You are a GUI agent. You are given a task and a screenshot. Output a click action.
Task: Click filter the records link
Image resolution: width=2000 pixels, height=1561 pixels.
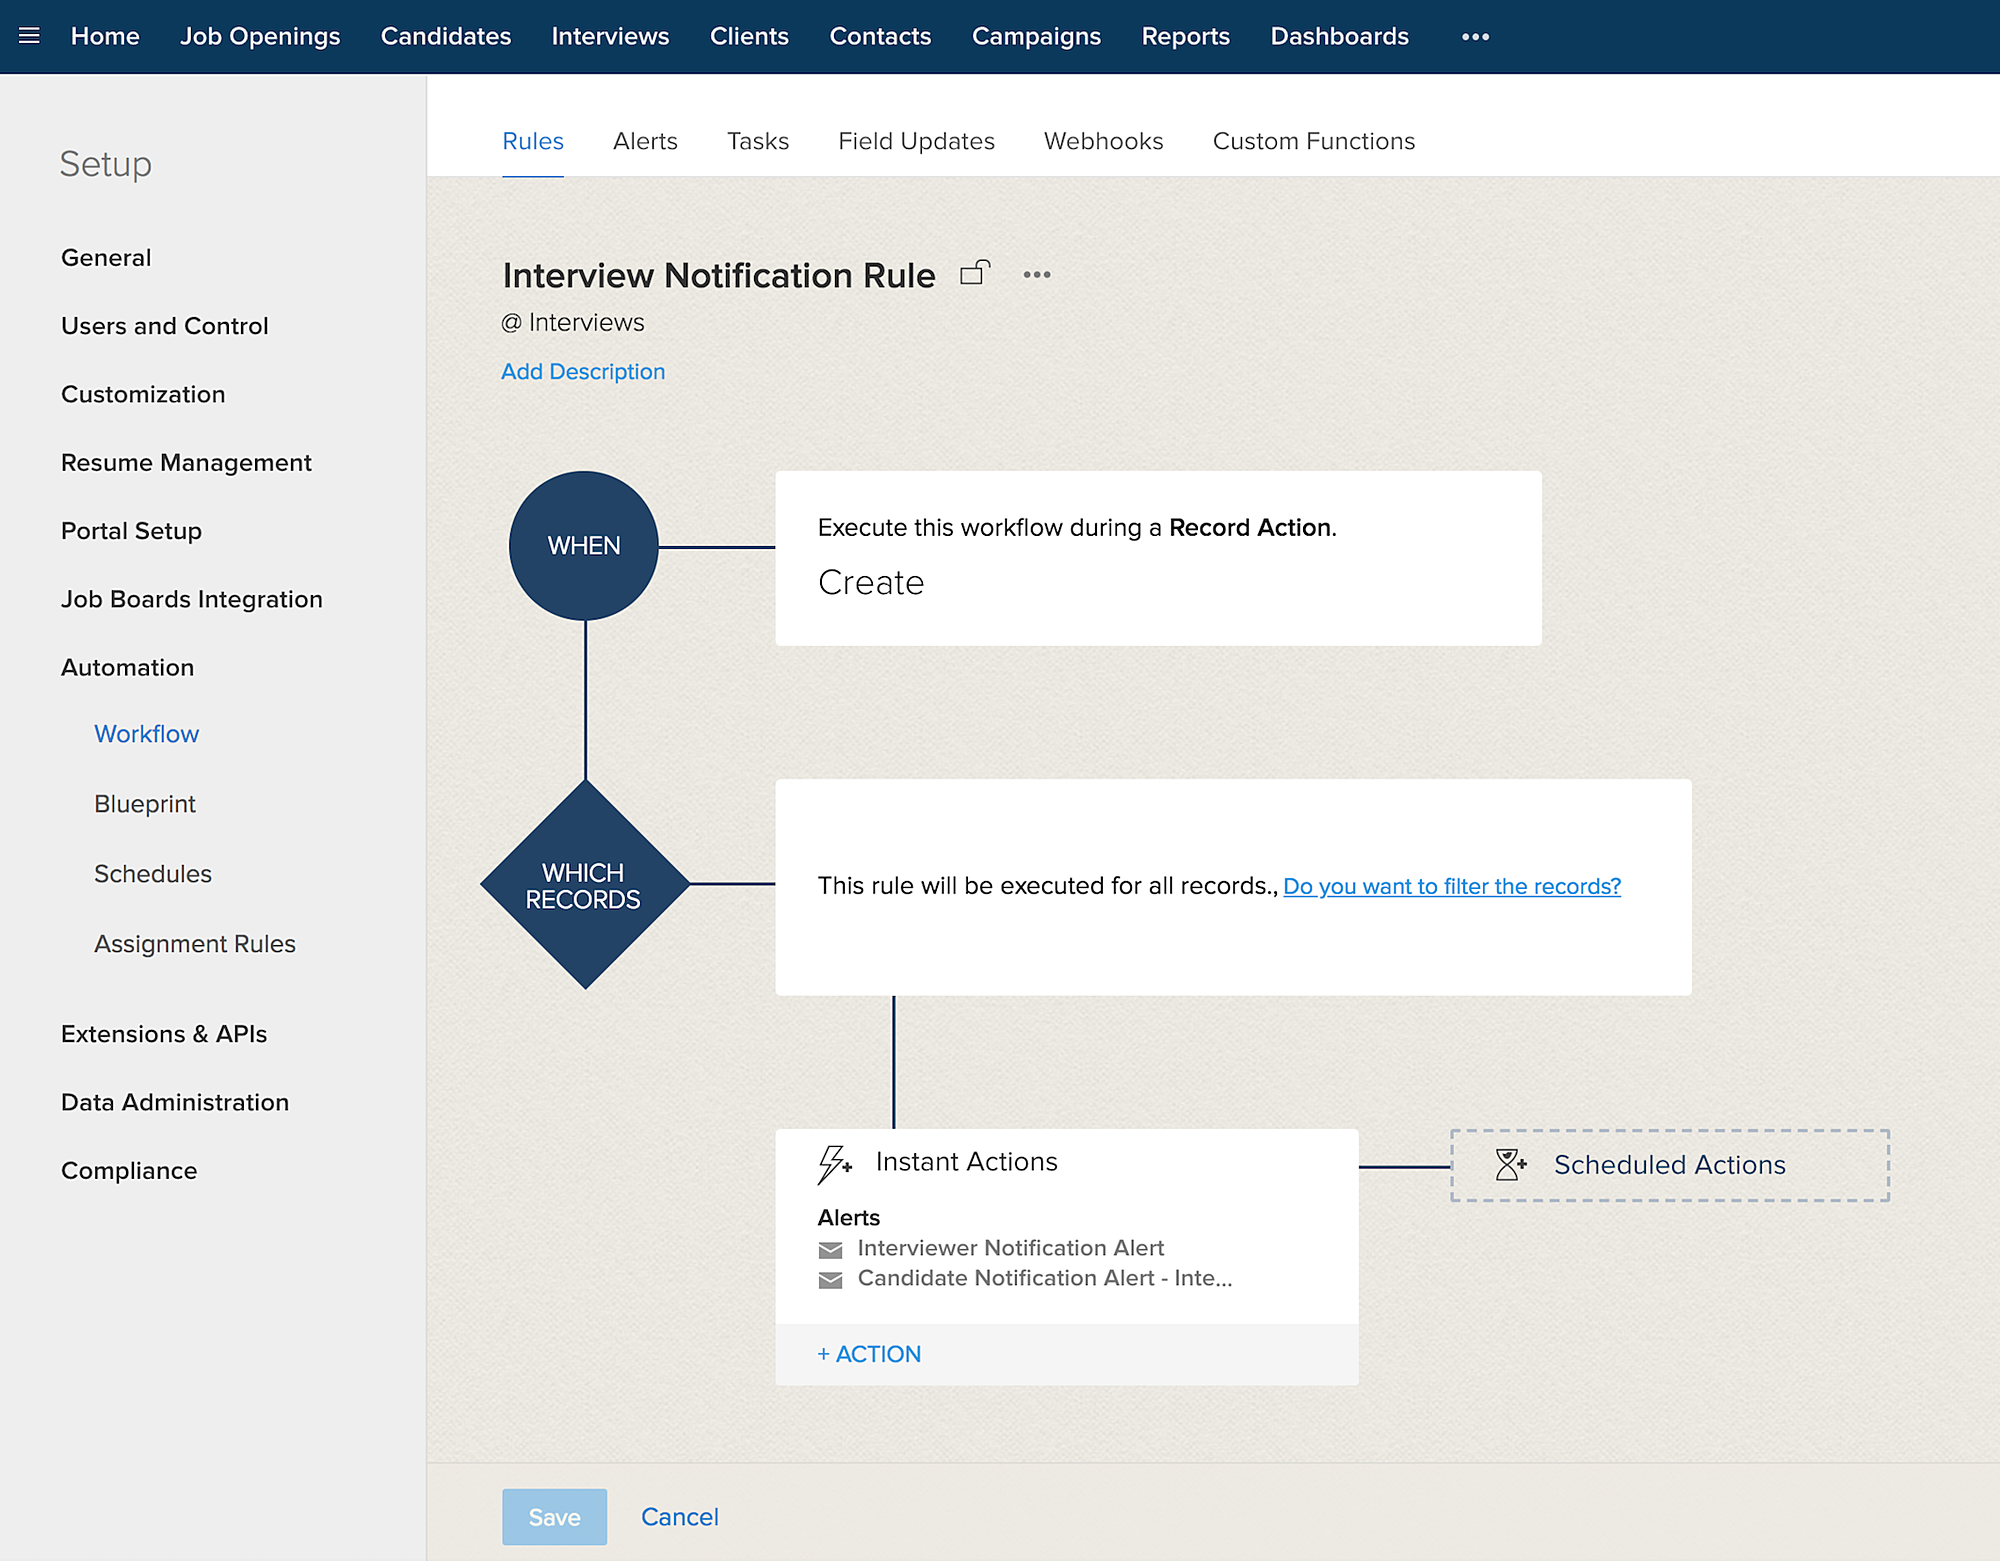point(1451,886)
